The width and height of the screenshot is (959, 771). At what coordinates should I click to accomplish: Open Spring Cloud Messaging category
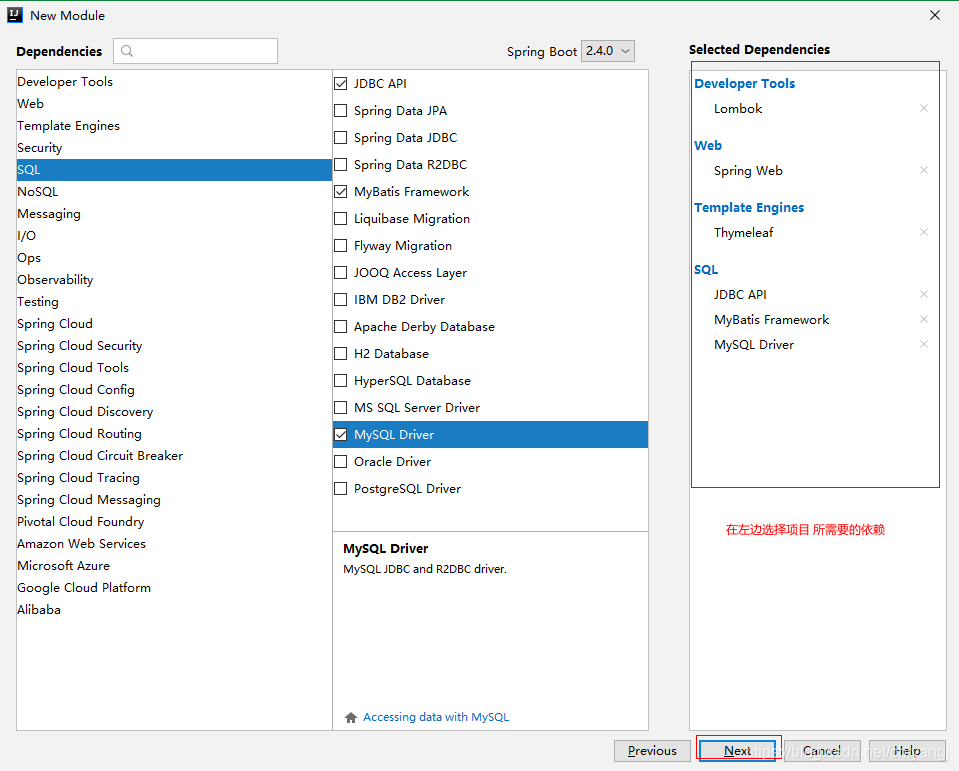click(174, 500)
